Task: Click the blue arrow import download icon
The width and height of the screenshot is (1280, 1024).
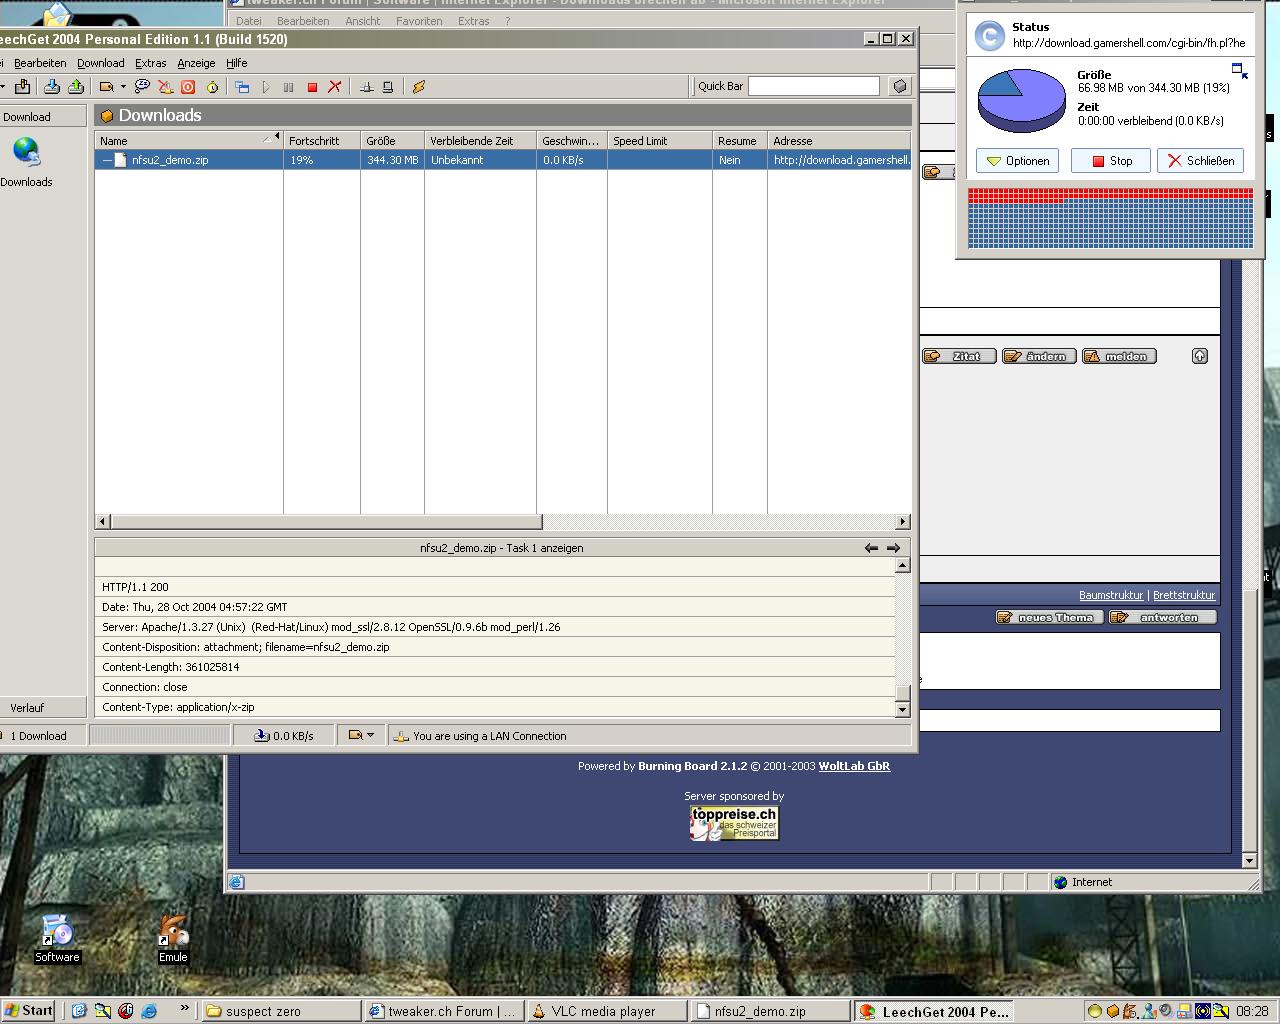Action: (52, 87)
